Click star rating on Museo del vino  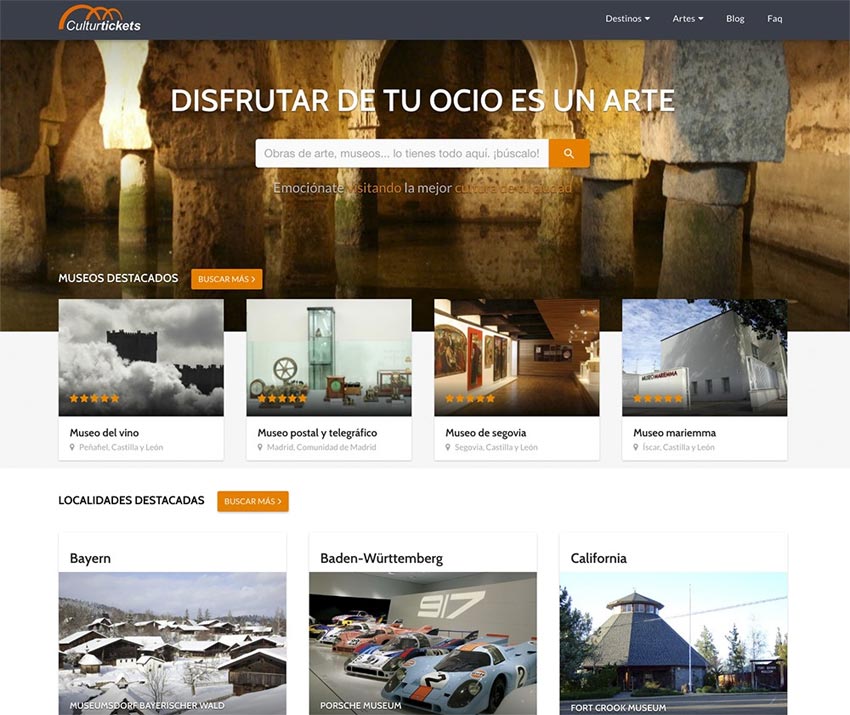94,398
